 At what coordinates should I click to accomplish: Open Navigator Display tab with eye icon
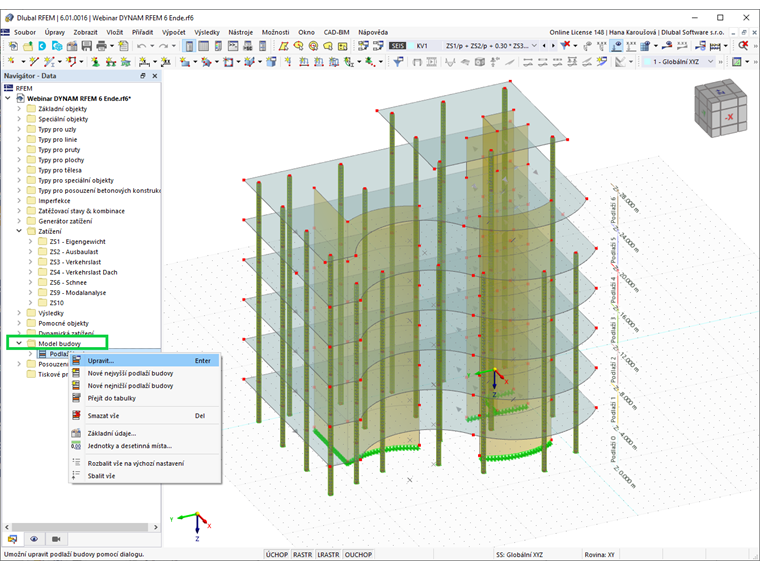[x=34, y=539]
